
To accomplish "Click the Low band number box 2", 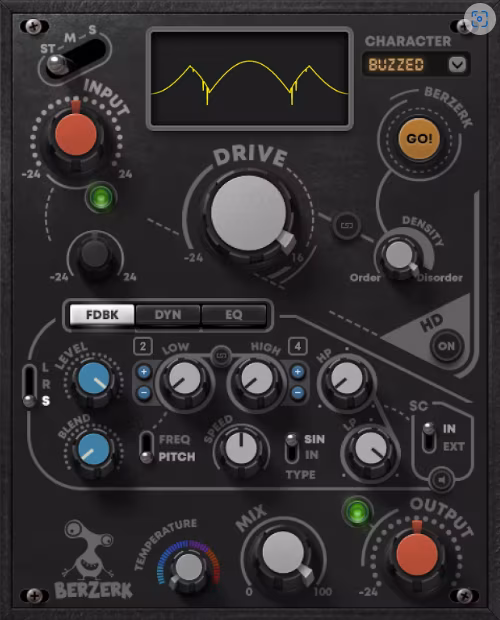I will click(143, 346).
